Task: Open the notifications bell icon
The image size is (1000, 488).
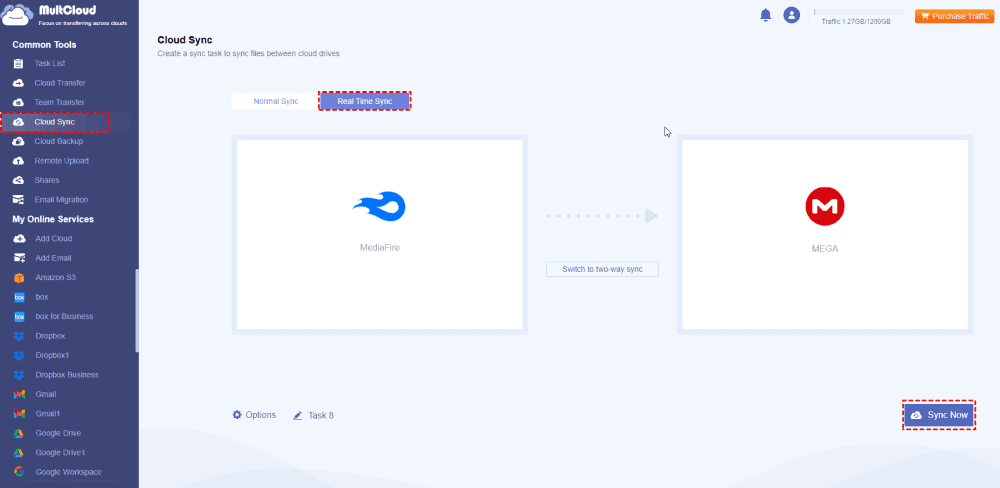Action: pyautogui.click(x=765, y=15)
